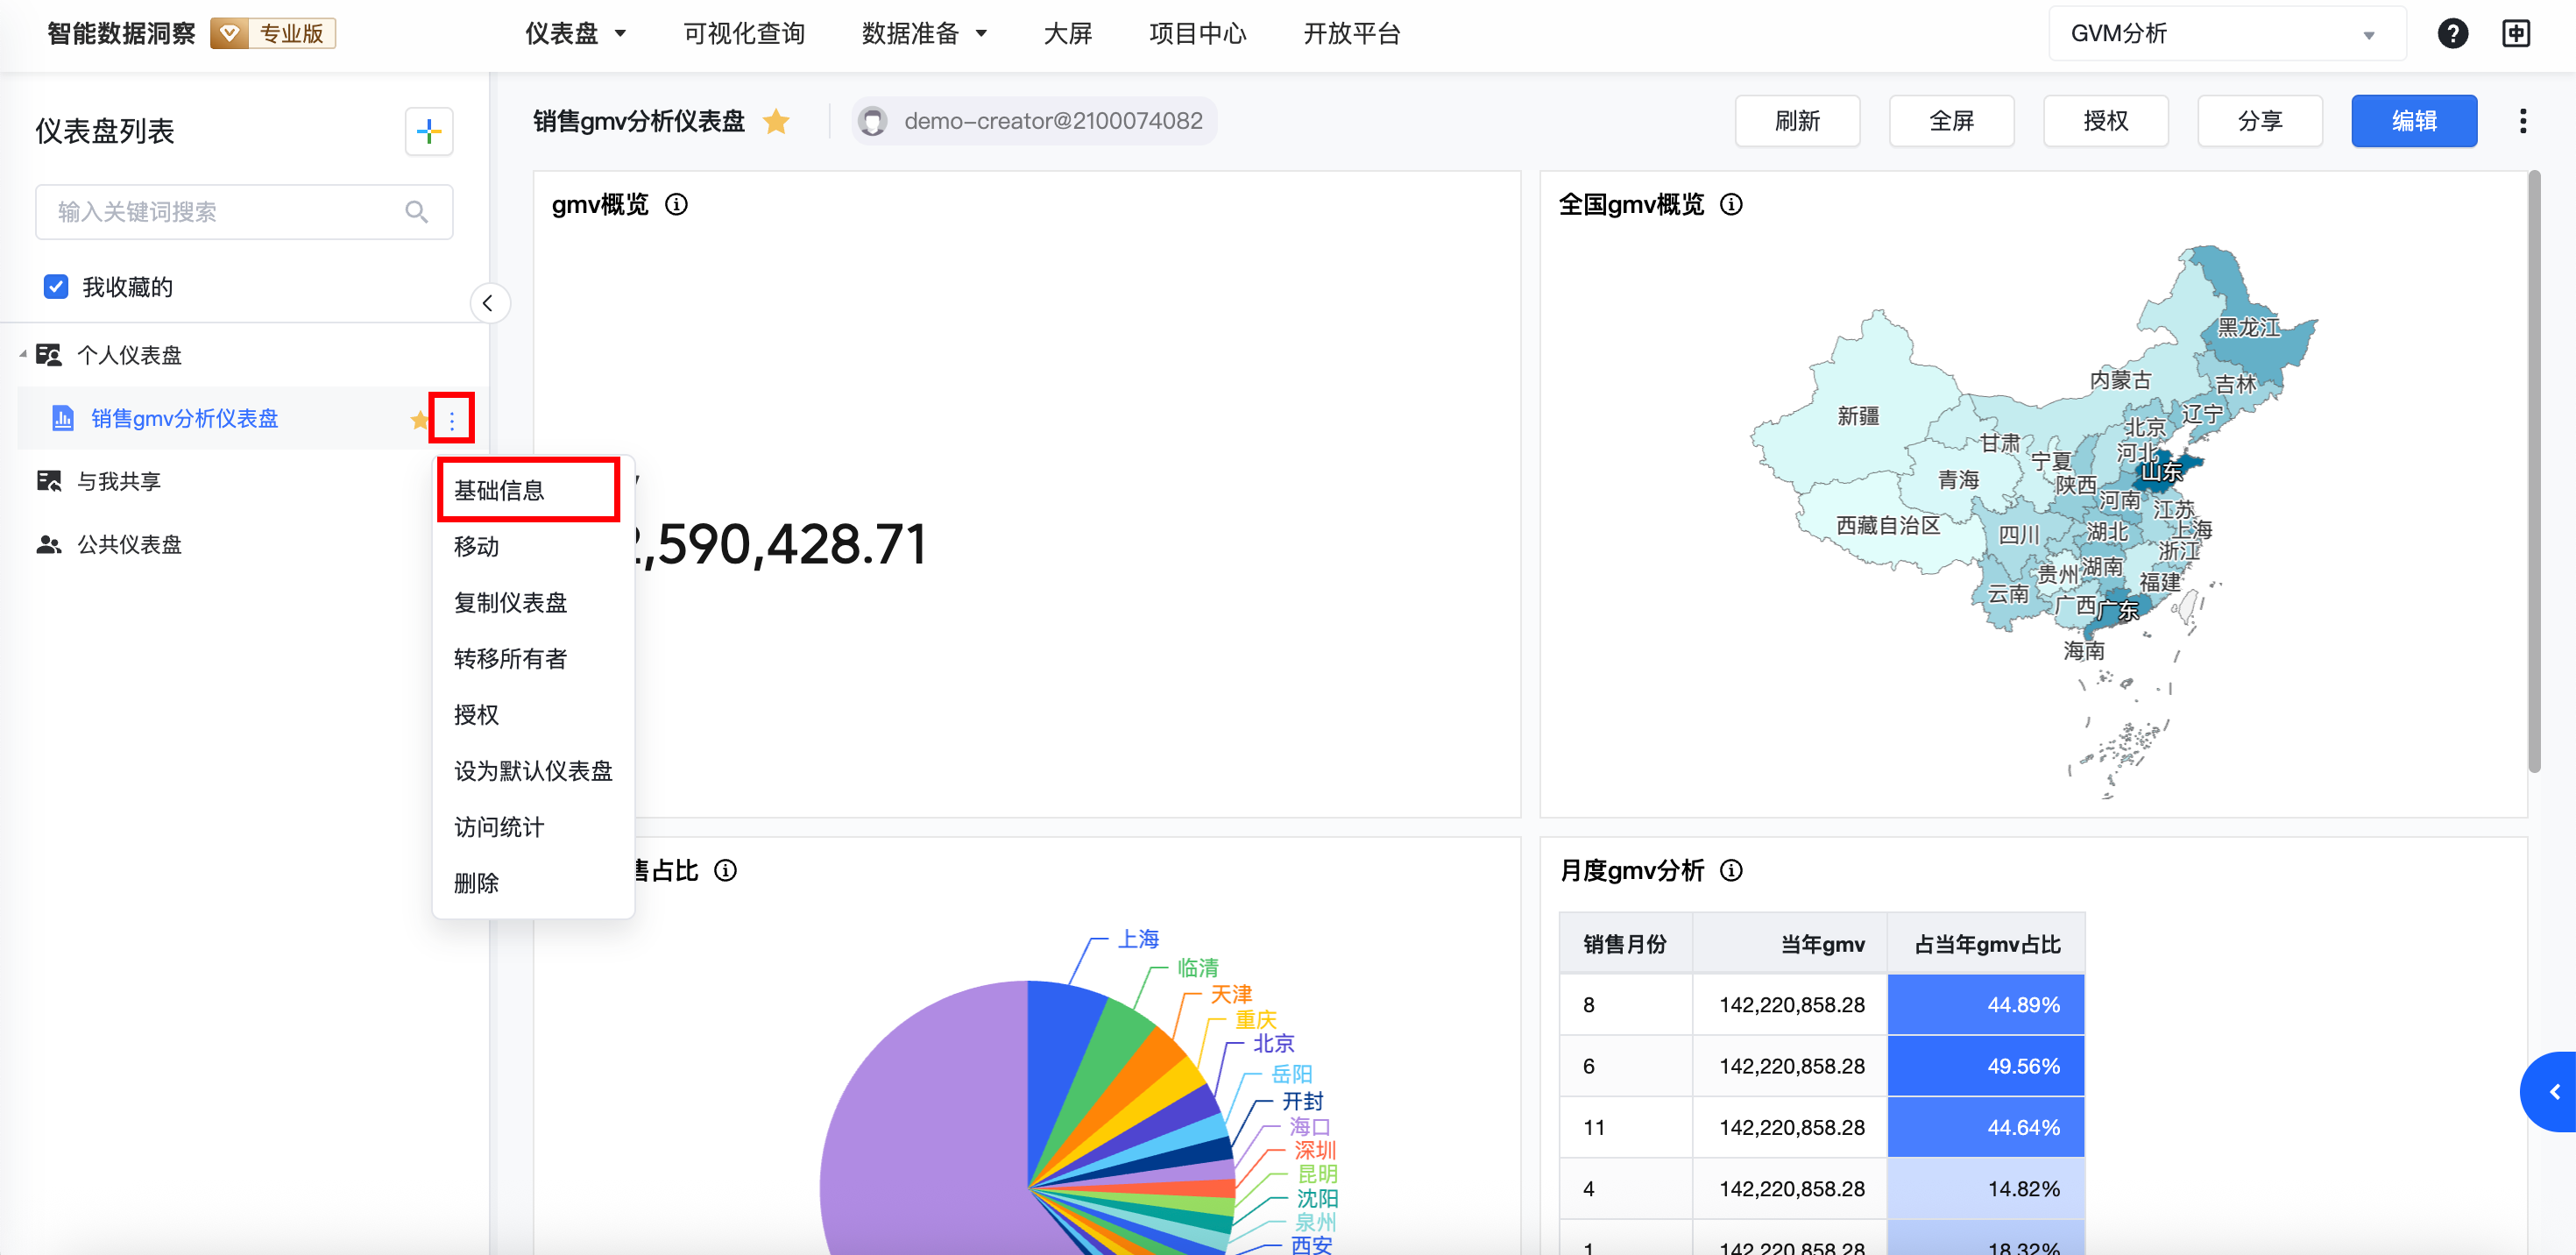Click the add new dashboard plus icon
The image size is (2576, 1255).
pyautogui.click(x=429, y=132)
